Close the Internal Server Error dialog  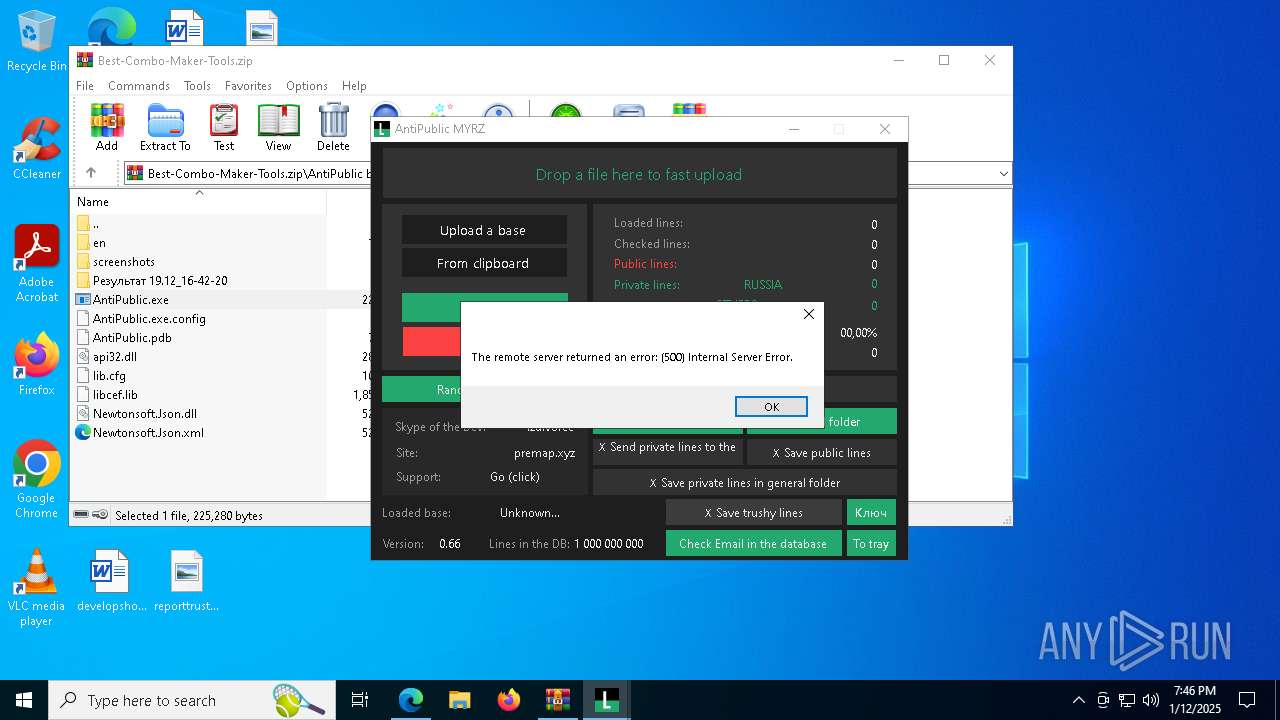[808, 314]
